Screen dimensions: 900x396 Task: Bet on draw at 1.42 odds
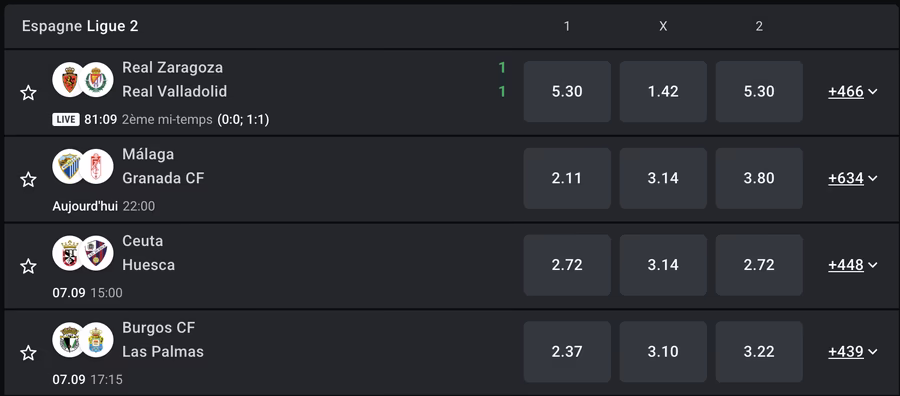(x=663, y=92)
